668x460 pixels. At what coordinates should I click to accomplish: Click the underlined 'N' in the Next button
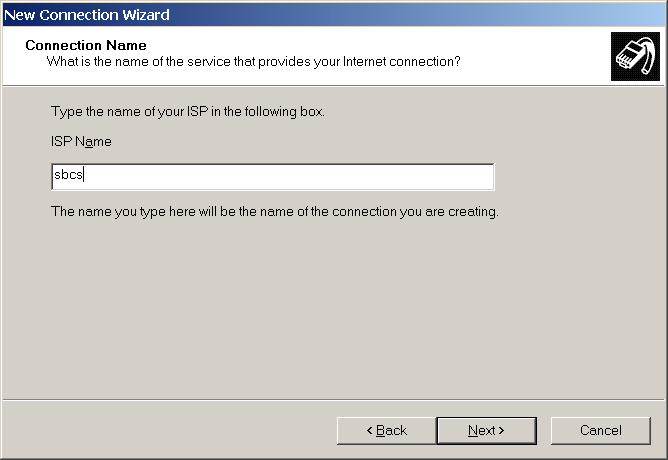pos(473,430)
